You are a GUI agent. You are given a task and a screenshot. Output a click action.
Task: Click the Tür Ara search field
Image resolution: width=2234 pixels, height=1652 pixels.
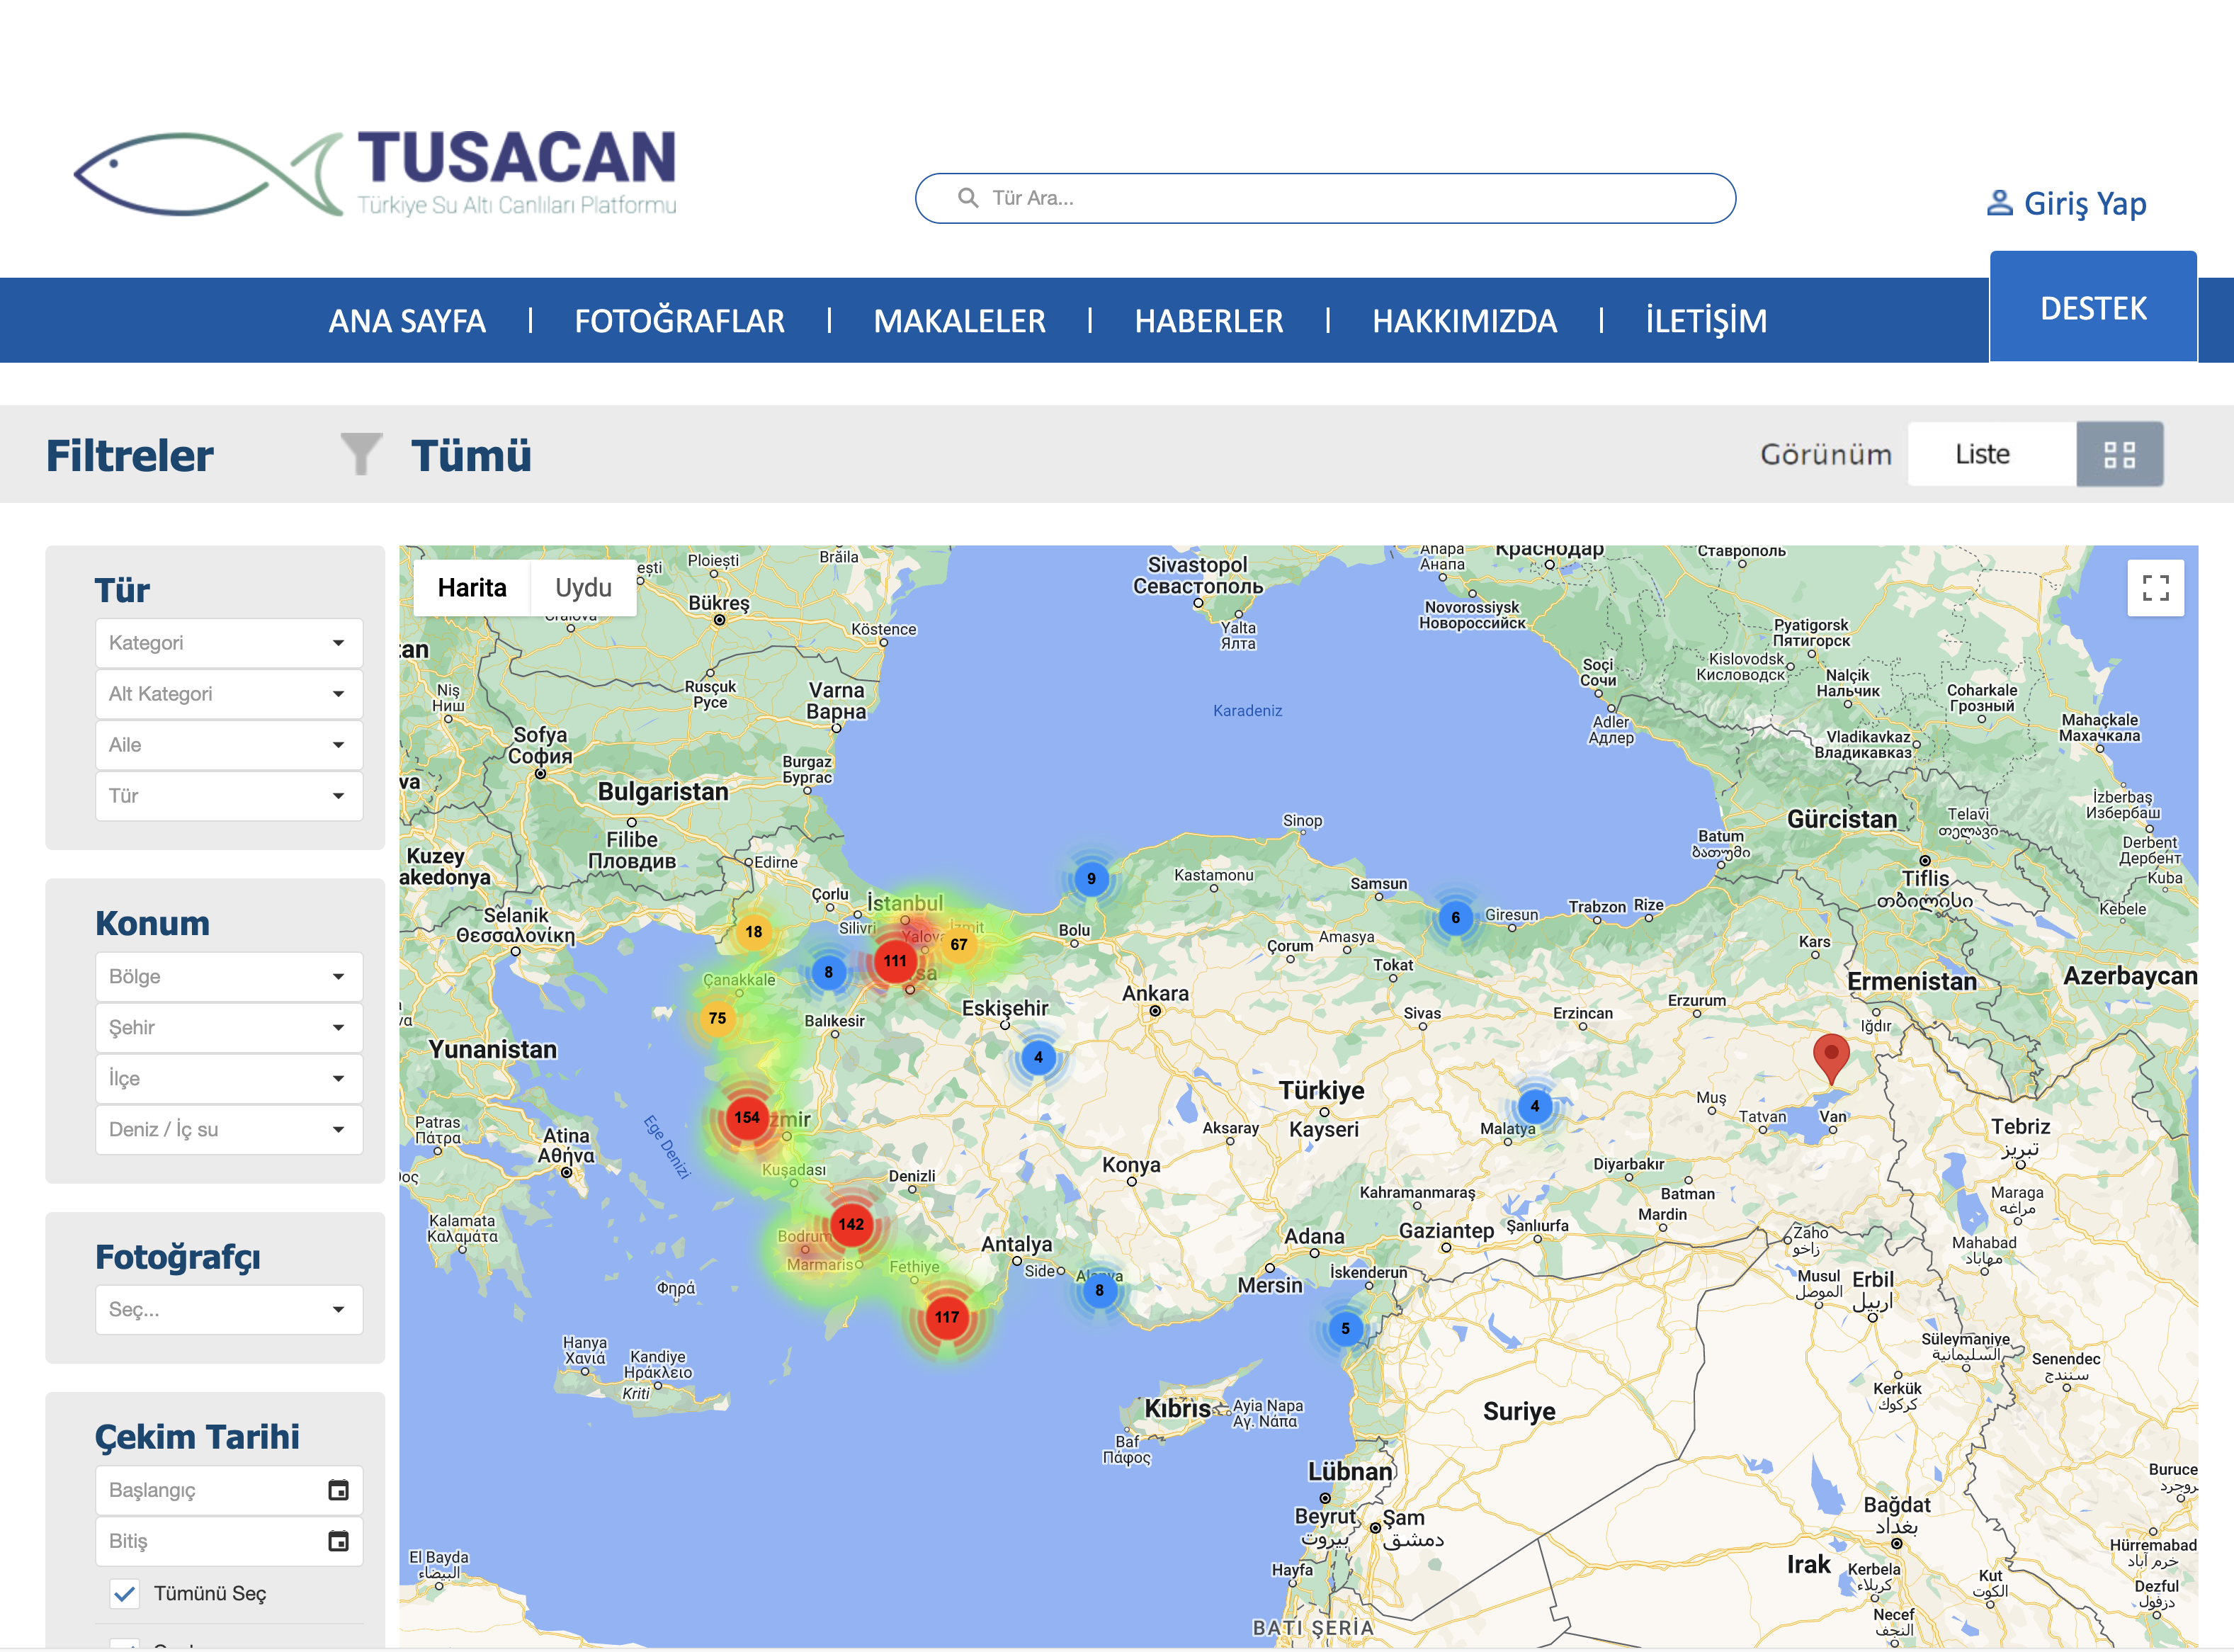coord(1325,198)
